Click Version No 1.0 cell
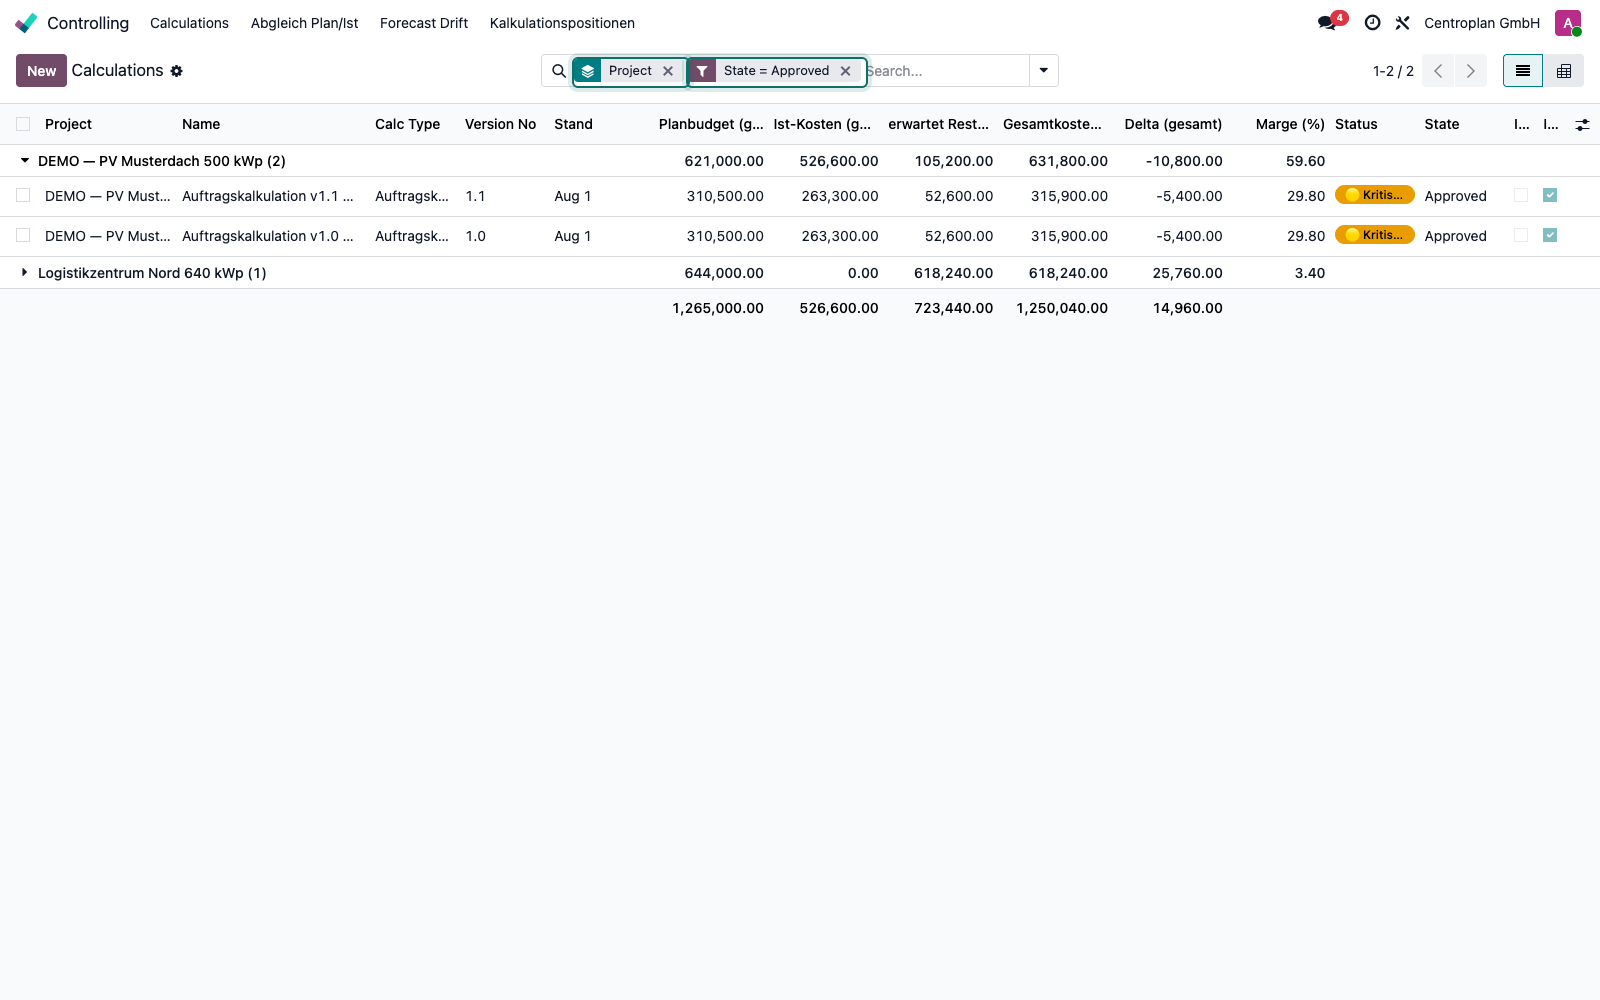 pos(475,236)
